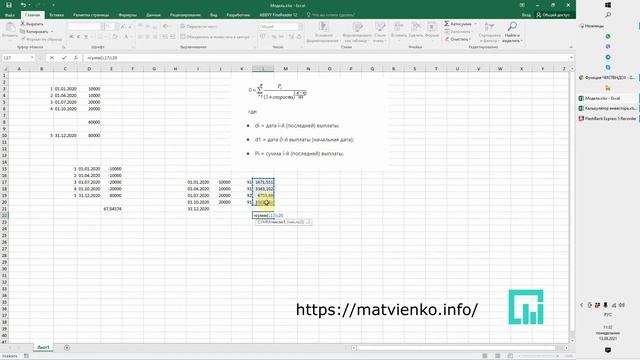Image resolution: width=640 pixels, height=360 pixels.
Task: Open Sort and Filter menu
Action: 489,32
